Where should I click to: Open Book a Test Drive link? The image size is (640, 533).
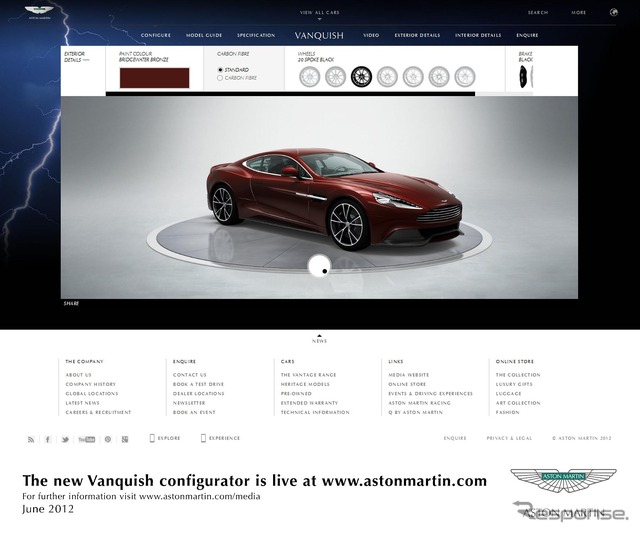click(x=198, y=384)
